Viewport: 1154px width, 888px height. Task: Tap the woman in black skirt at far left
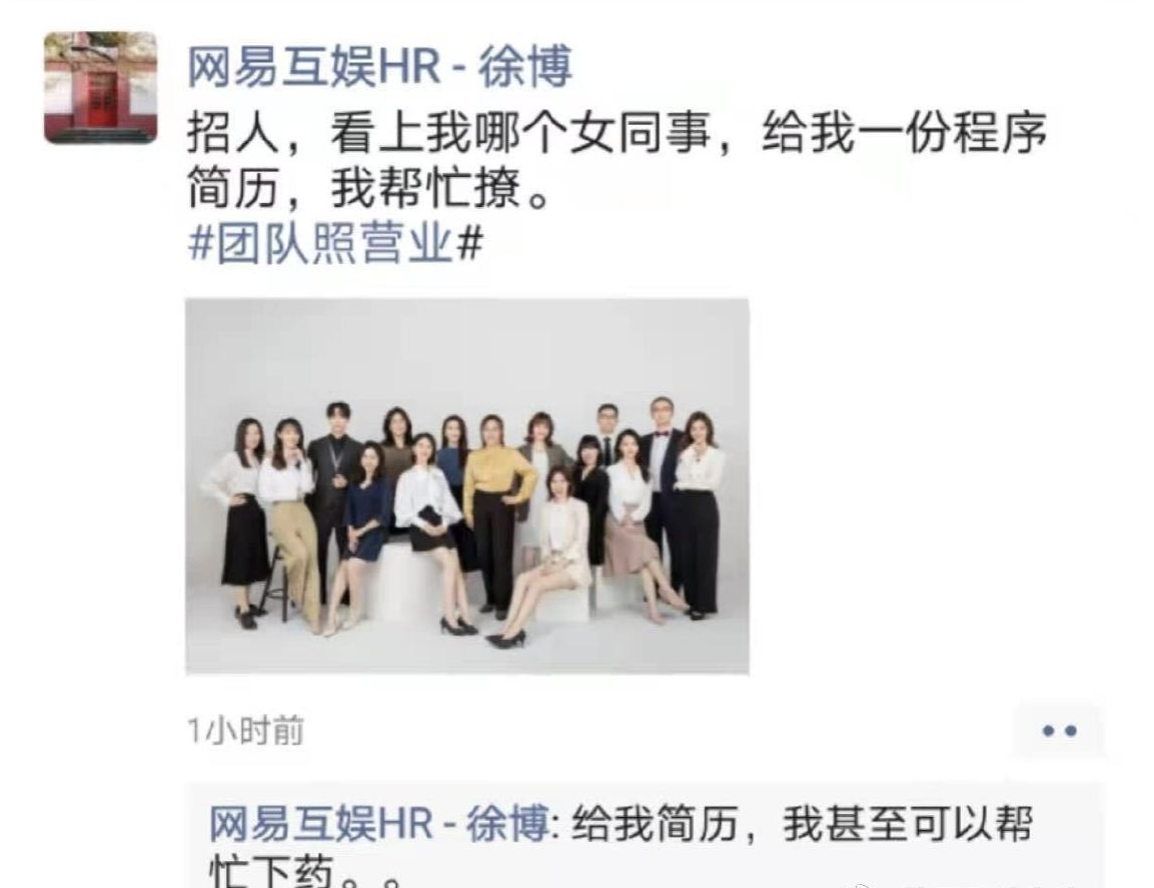coord(237,515)
